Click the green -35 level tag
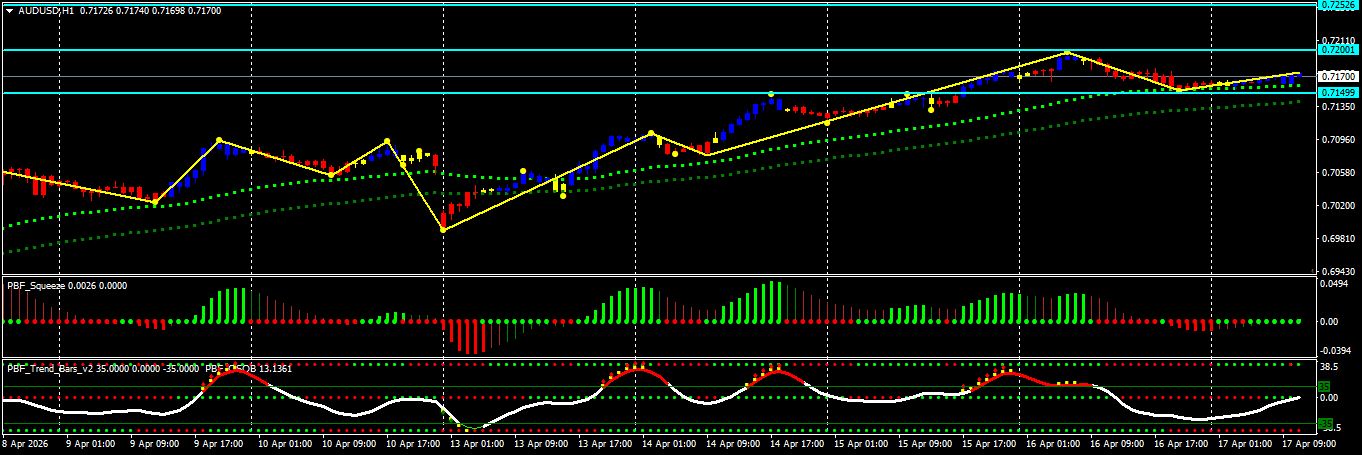 [1327, 424]
